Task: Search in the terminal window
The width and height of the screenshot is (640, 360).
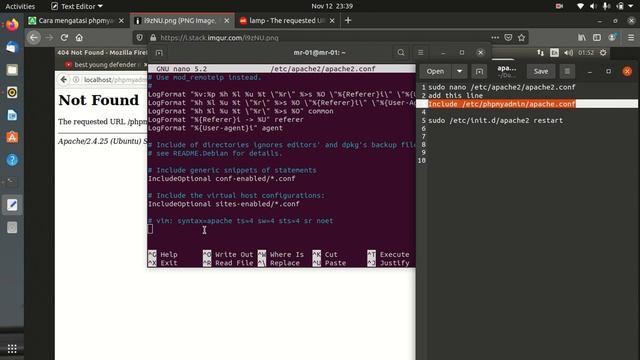Action: tap(401, 53)
